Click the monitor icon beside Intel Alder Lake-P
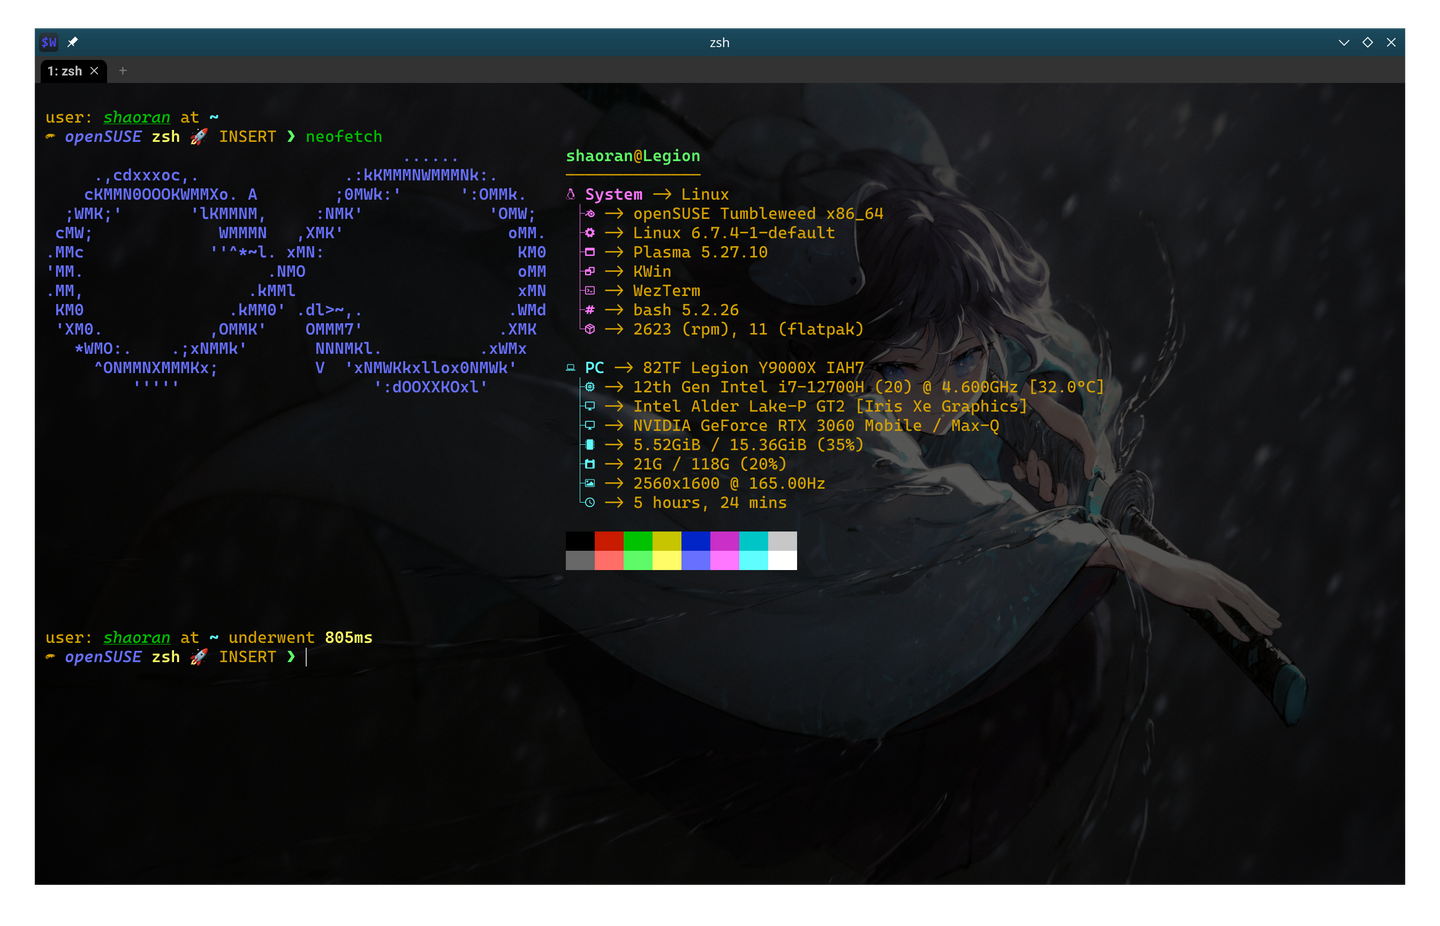The width and height of the screenshot is (1440, 926). [x=590, y=406]
